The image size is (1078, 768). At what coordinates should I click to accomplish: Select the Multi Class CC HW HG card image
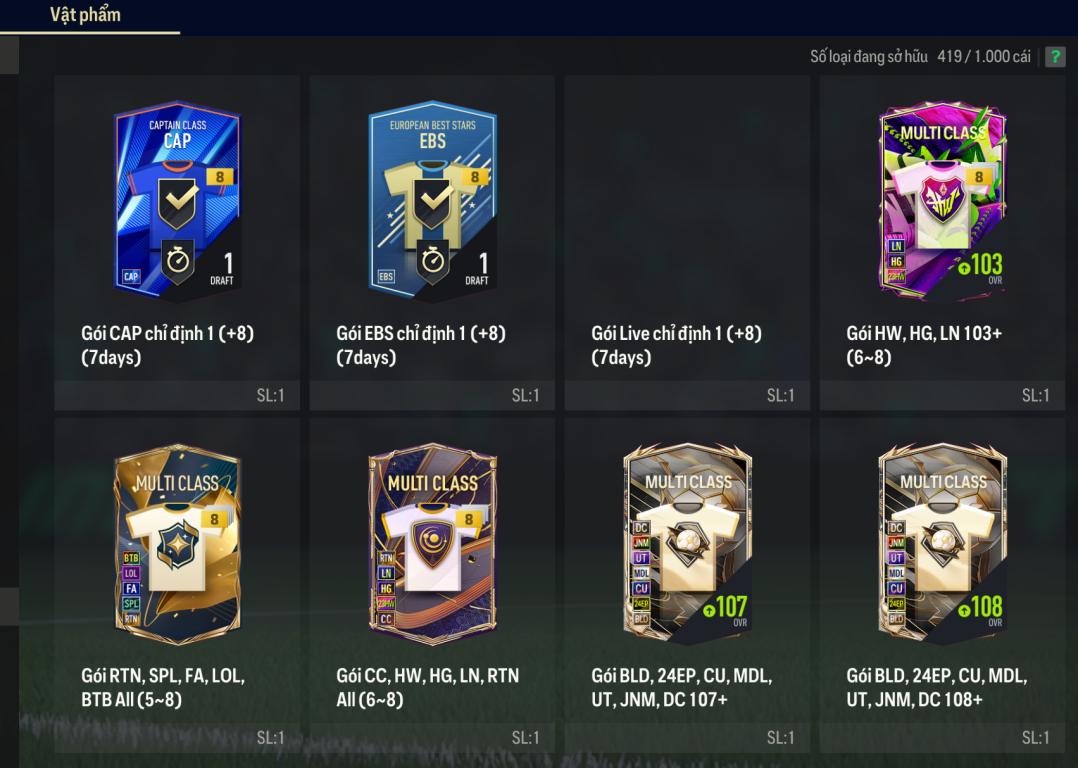[x=432, y=543]
